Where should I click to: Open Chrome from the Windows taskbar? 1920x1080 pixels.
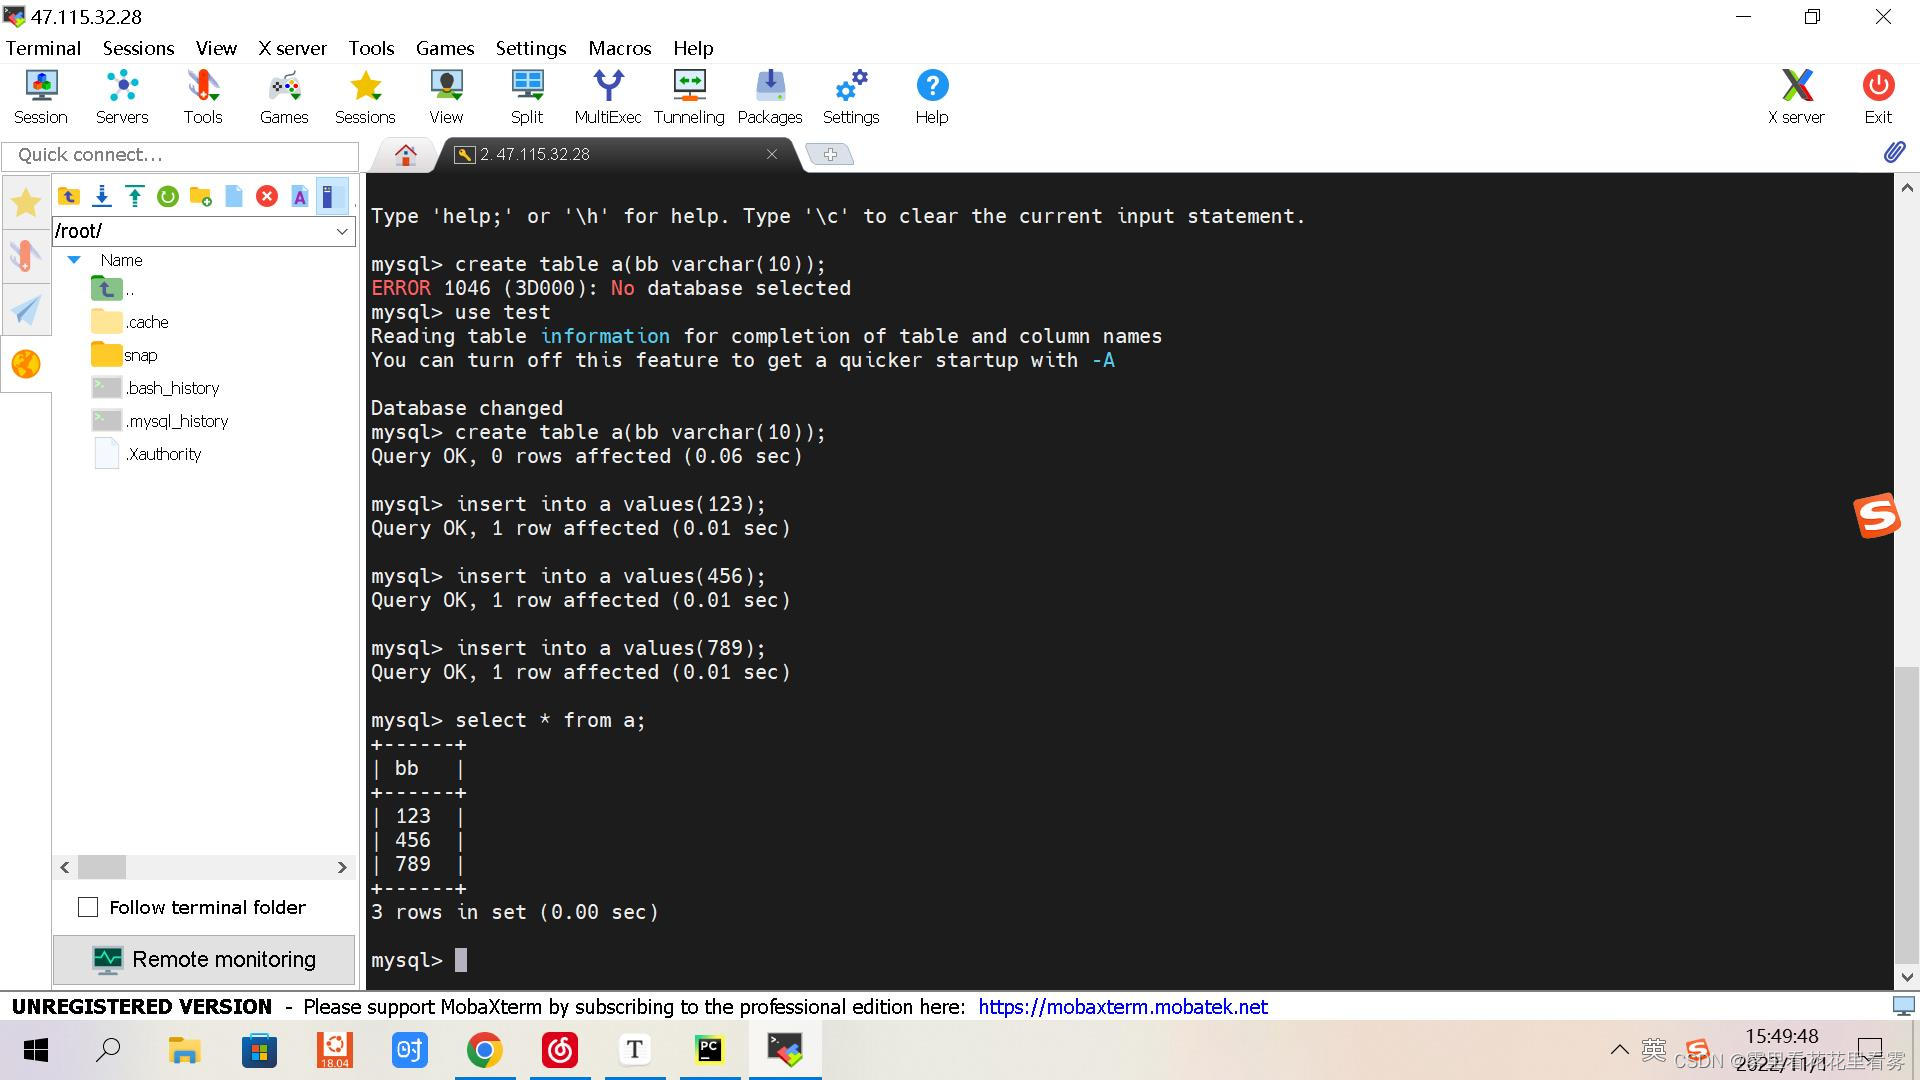pyautogui.click(x=484, y=1050)
